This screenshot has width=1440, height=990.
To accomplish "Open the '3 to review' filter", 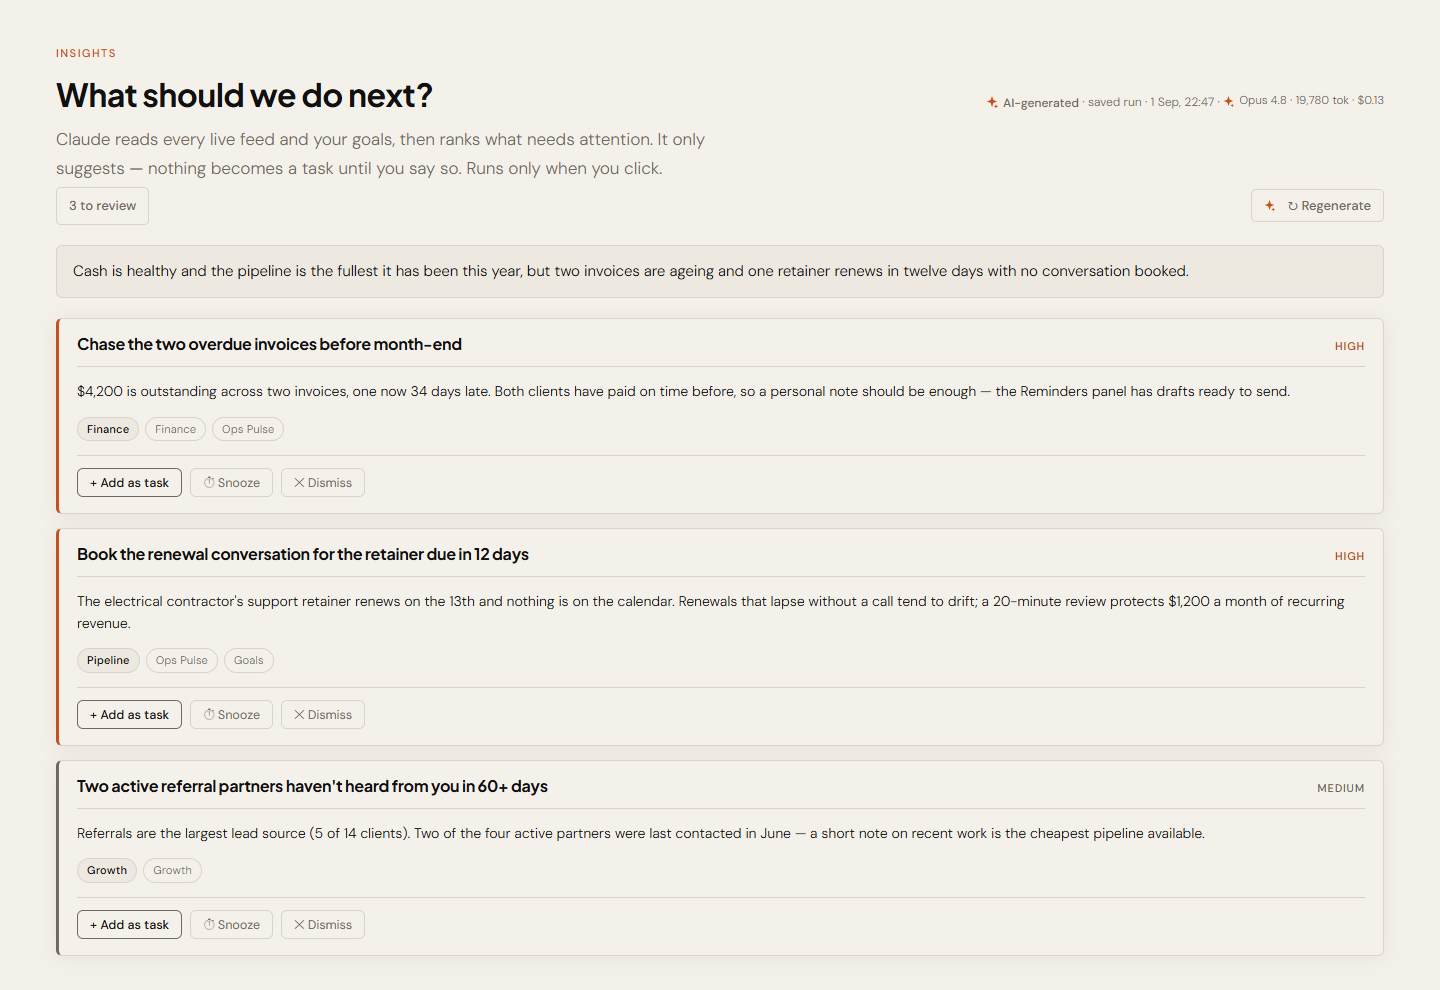I will [102, 206].
